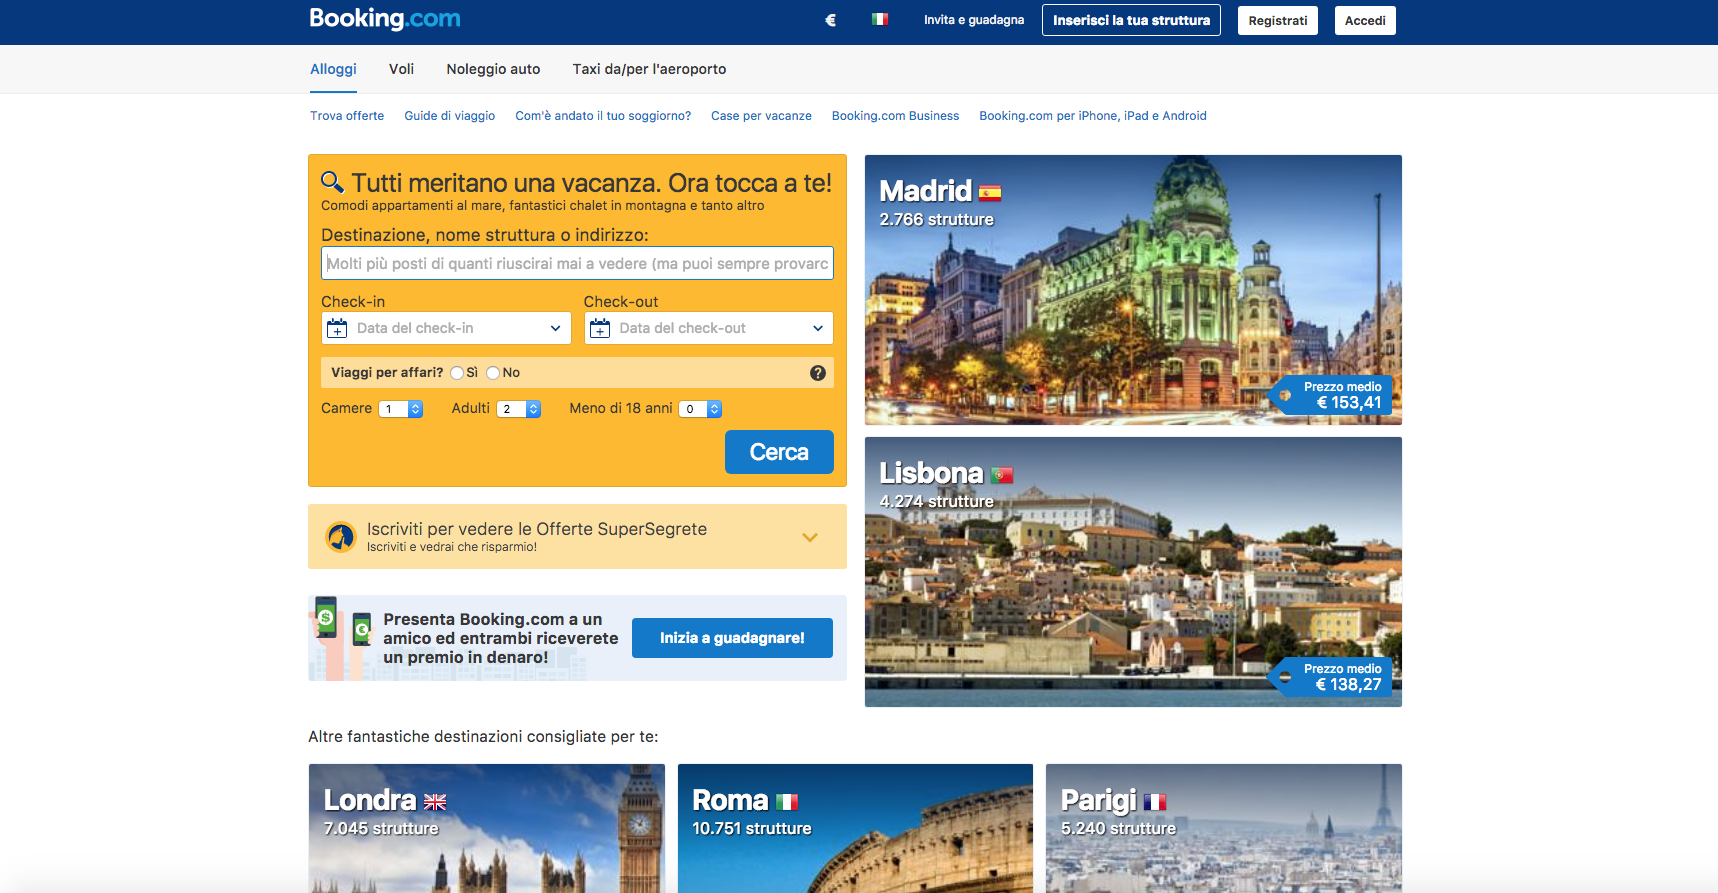Screen dimensions: 1718x893
Task: Open the Booking.com Business link
Action: tap(895, 116)
